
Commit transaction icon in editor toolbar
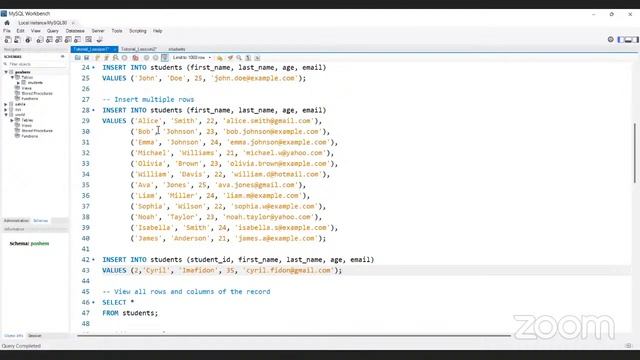[147, 58]
